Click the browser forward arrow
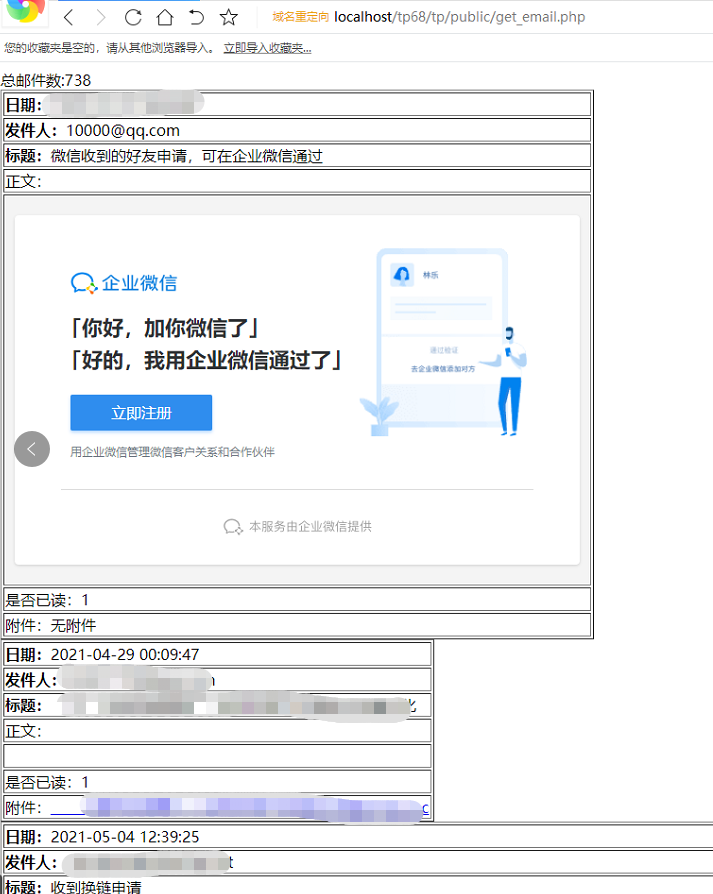Image resolution: width=713 pixels, height=894 pixels. [x=100, y=17]
